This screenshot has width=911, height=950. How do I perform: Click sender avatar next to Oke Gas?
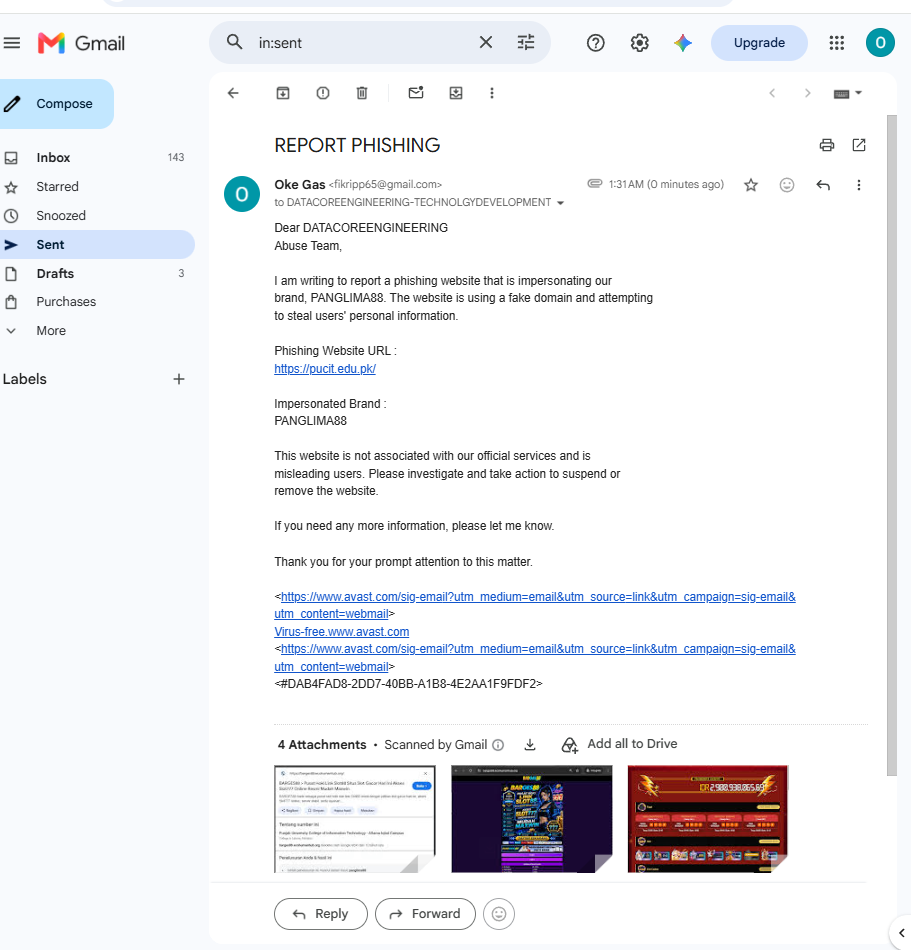242,194
